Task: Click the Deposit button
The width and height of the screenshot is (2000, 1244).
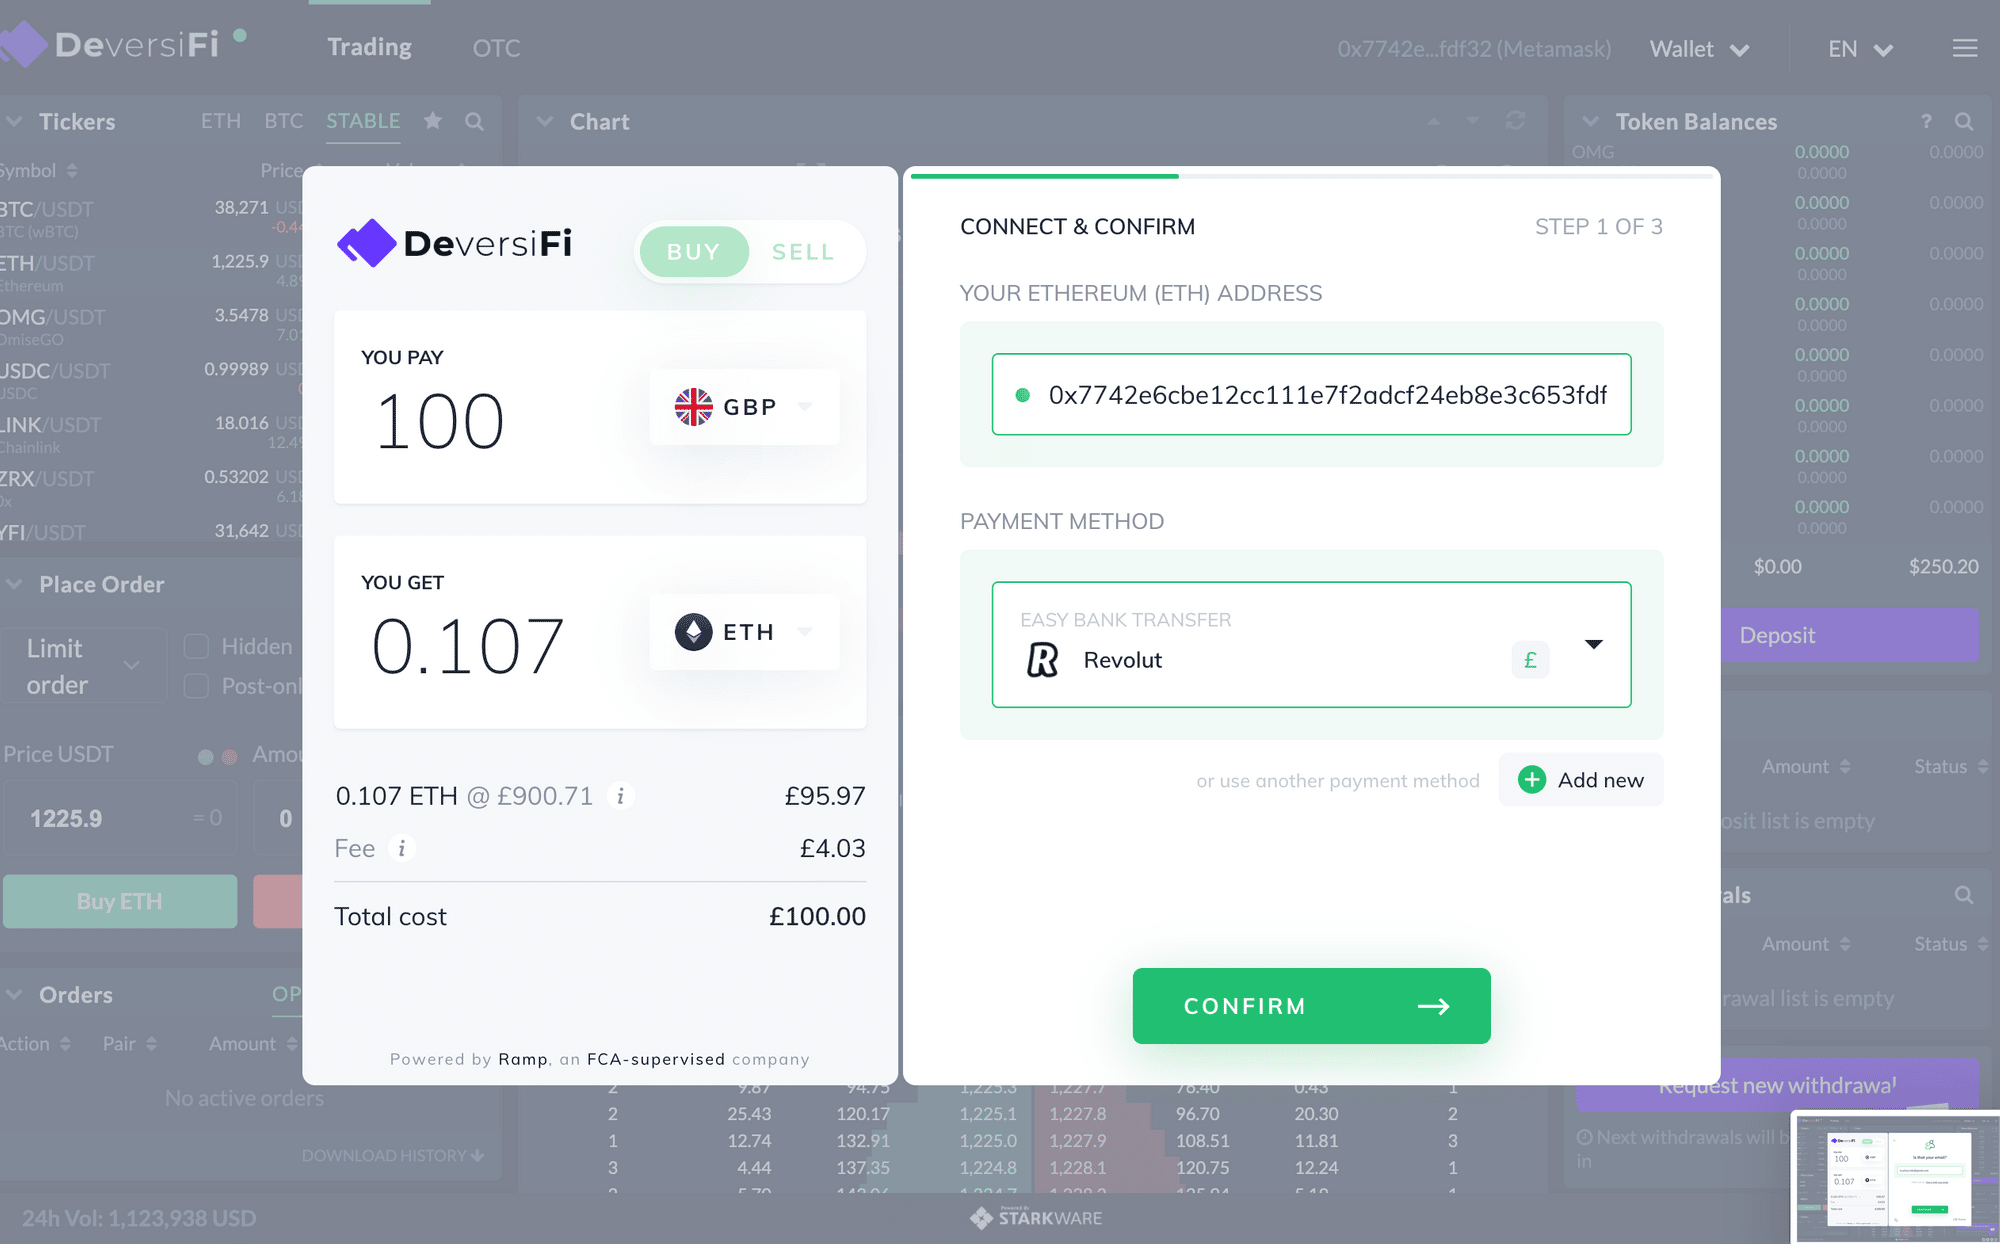Action: pyautogui.click(x=1850, y=635)
